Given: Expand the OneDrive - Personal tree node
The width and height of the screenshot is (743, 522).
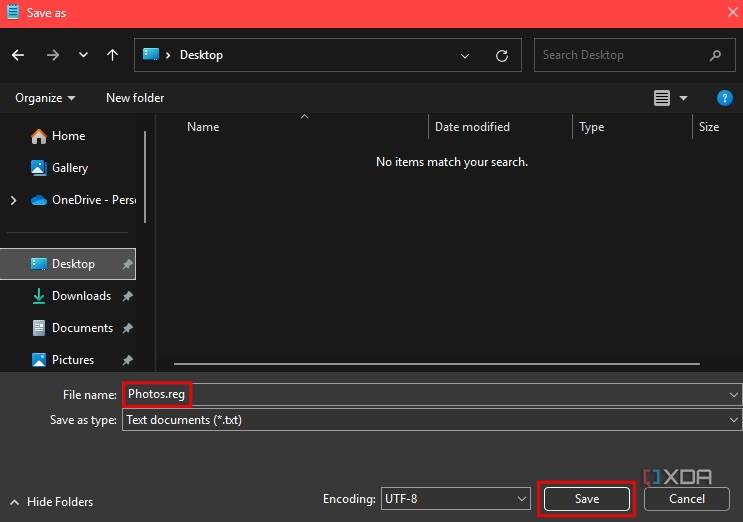Looking at the screenshot, I should [13, 200].
